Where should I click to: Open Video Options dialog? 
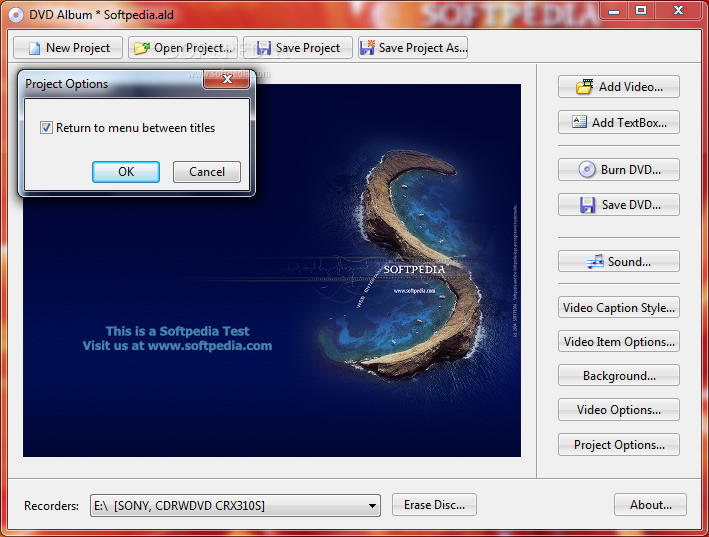point(619,410)
